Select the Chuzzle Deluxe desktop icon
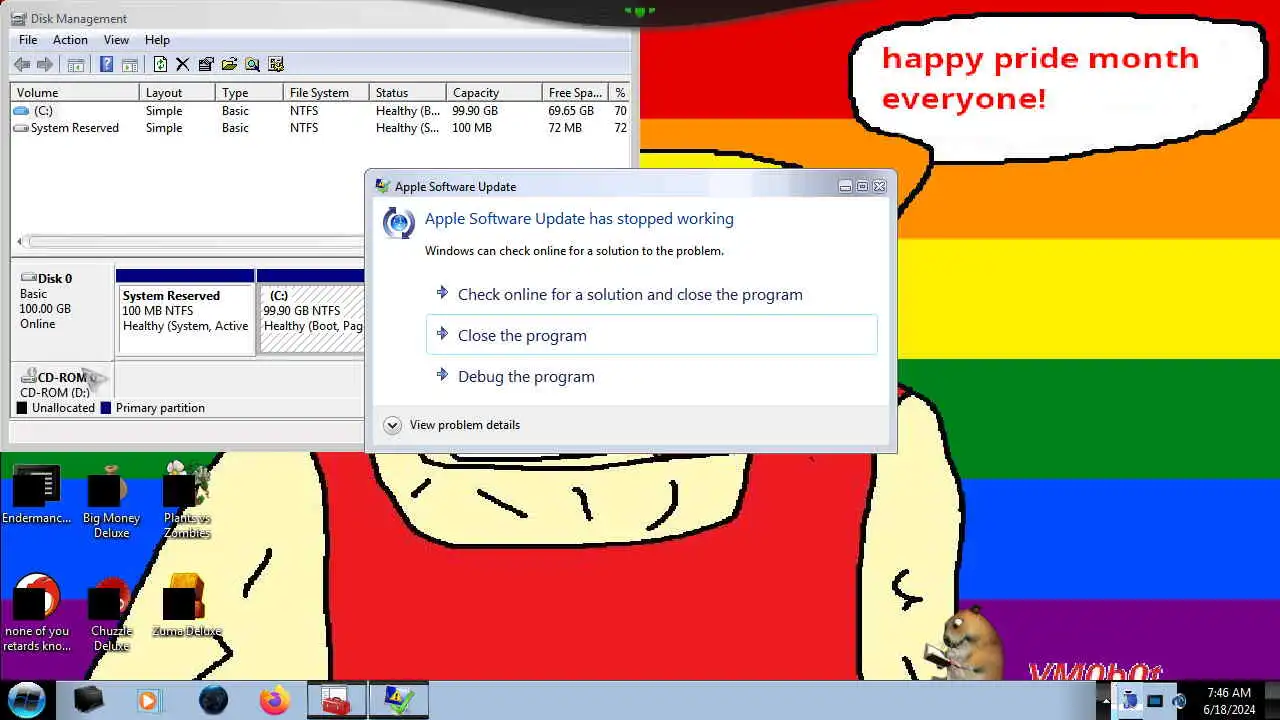Viewport: 1280px width, 720px height. [110, 600]
